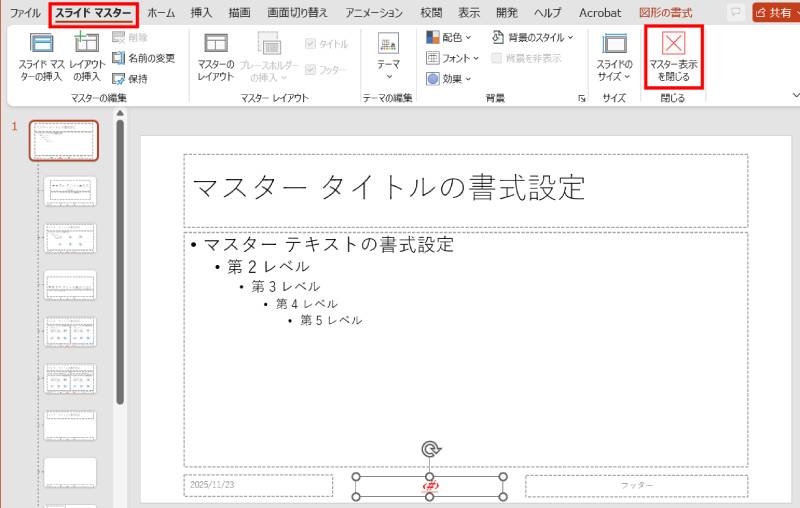Select Rename (名前の変更) command

(143, 58)
